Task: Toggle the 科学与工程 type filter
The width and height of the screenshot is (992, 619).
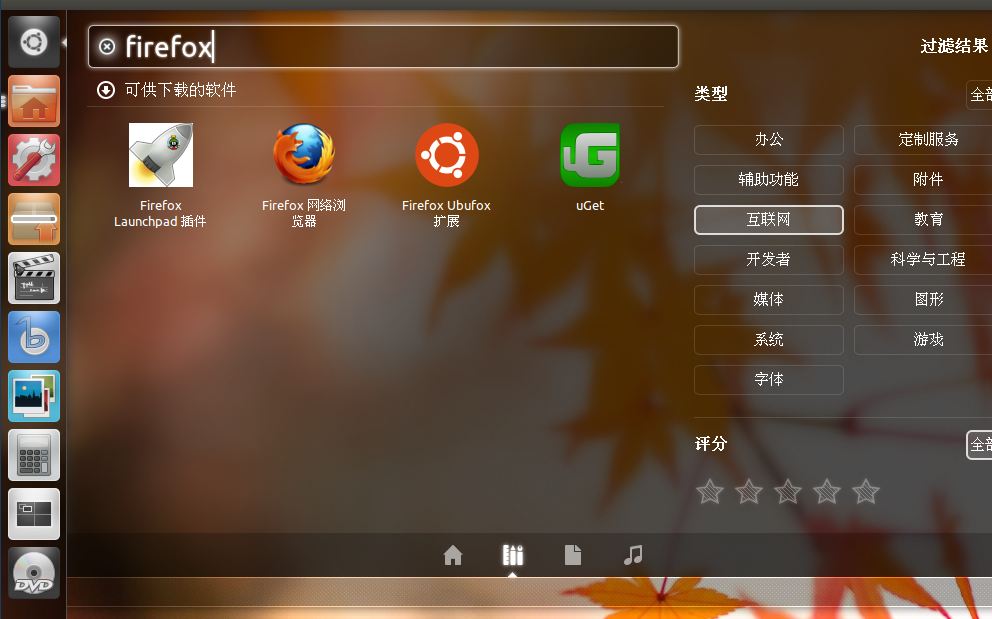Action: (x=923, y=259)
